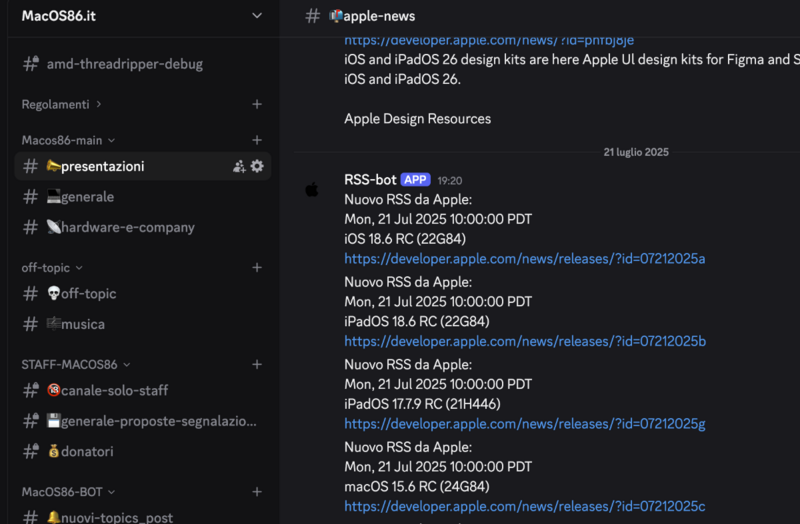Screen dimensions: 800x524
Task: Open settings gear for presentazioni channel
Action: tap(257, 166)
